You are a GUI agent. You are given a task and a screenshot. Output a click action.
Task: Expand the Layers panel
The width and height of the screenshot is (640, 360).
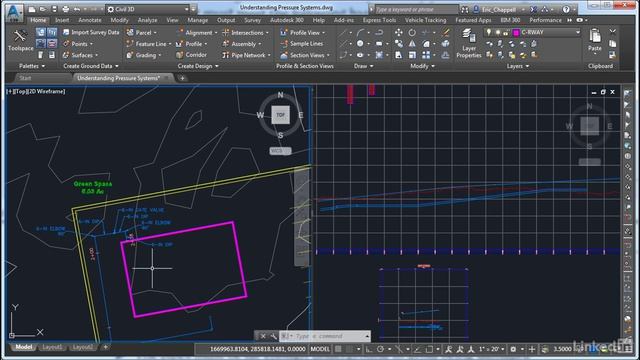click(x=518, y=66)
